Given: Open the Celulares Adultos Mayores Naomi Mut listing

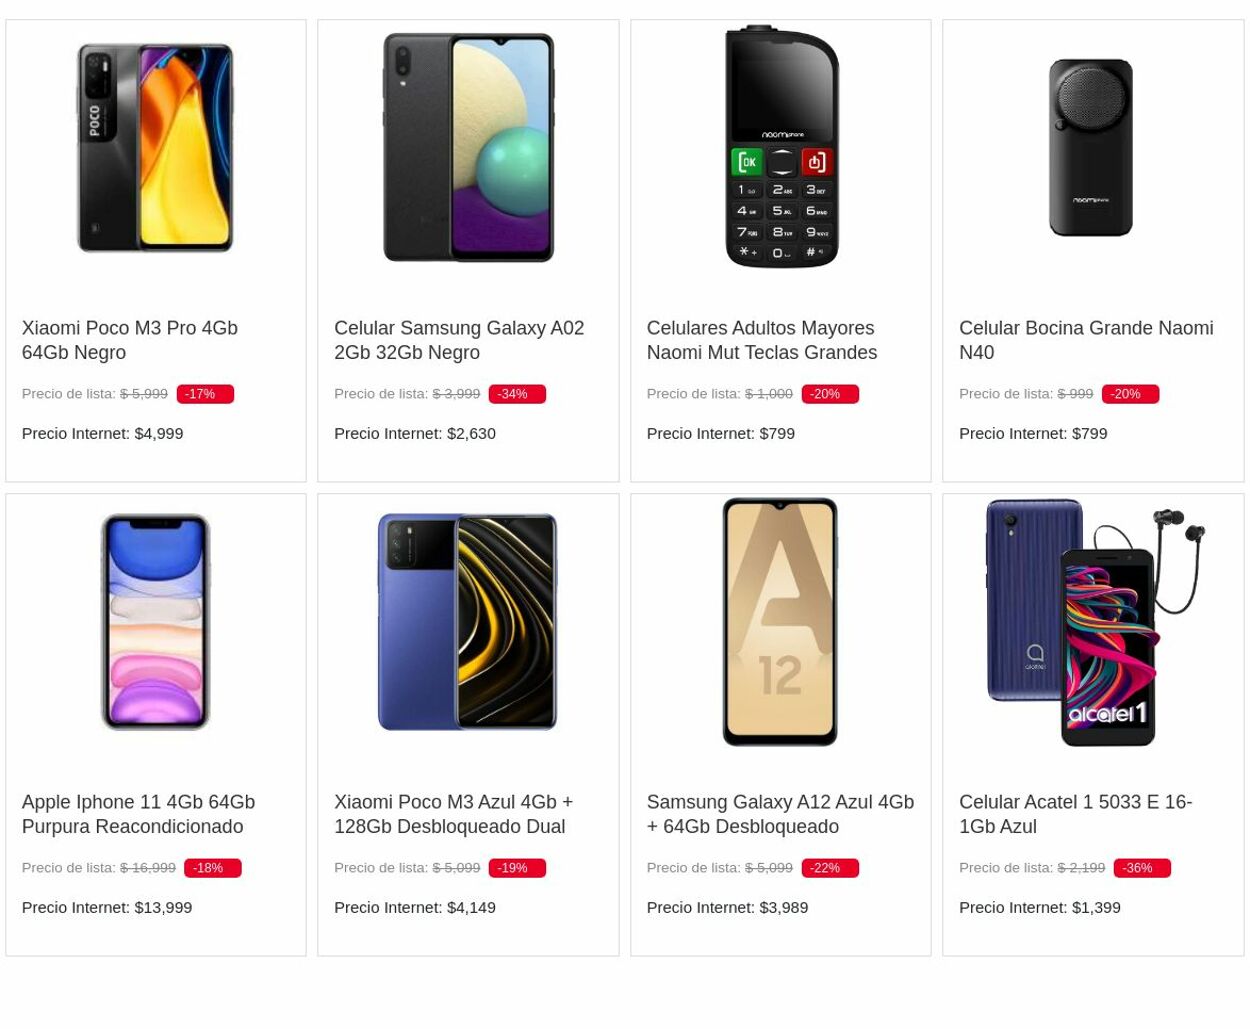Looking at the screenshot, I should click(x=761, y=340).
